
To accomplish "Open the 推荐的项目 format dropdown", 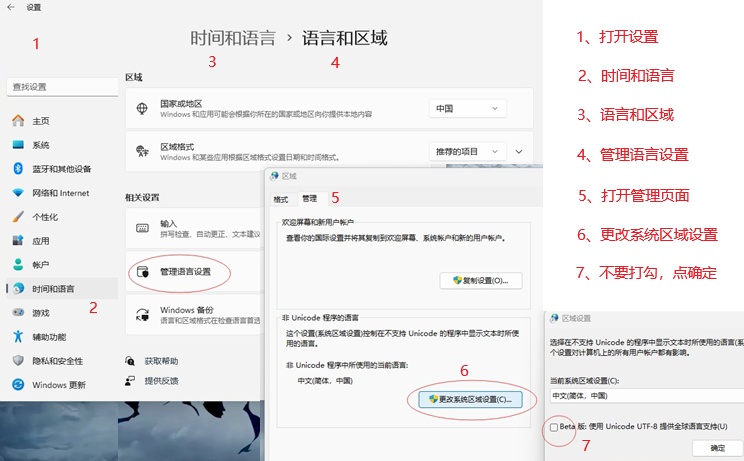I will [x=467, y=151].
